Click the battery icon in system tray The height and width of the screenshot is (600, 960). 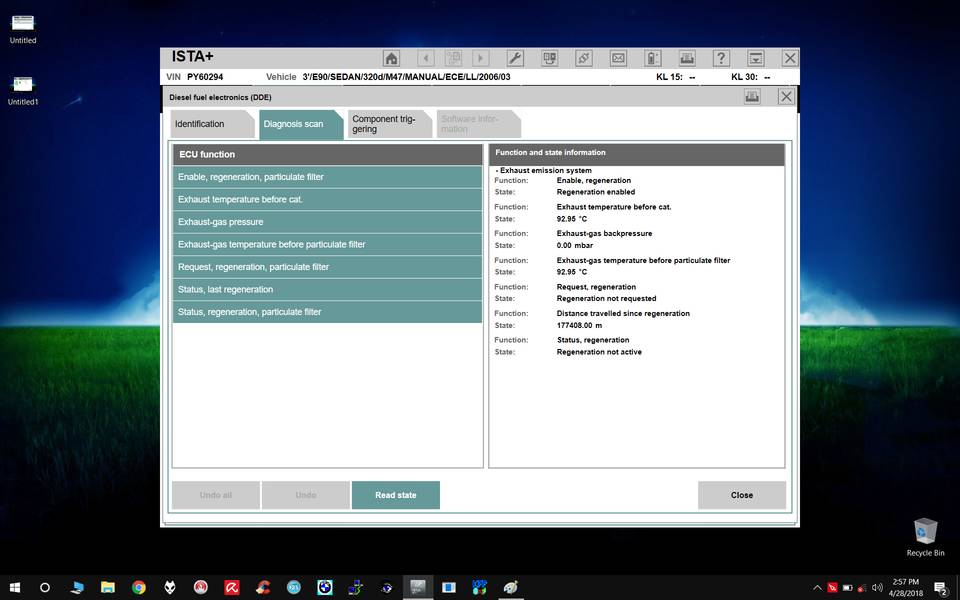click(x=847, y=588)
